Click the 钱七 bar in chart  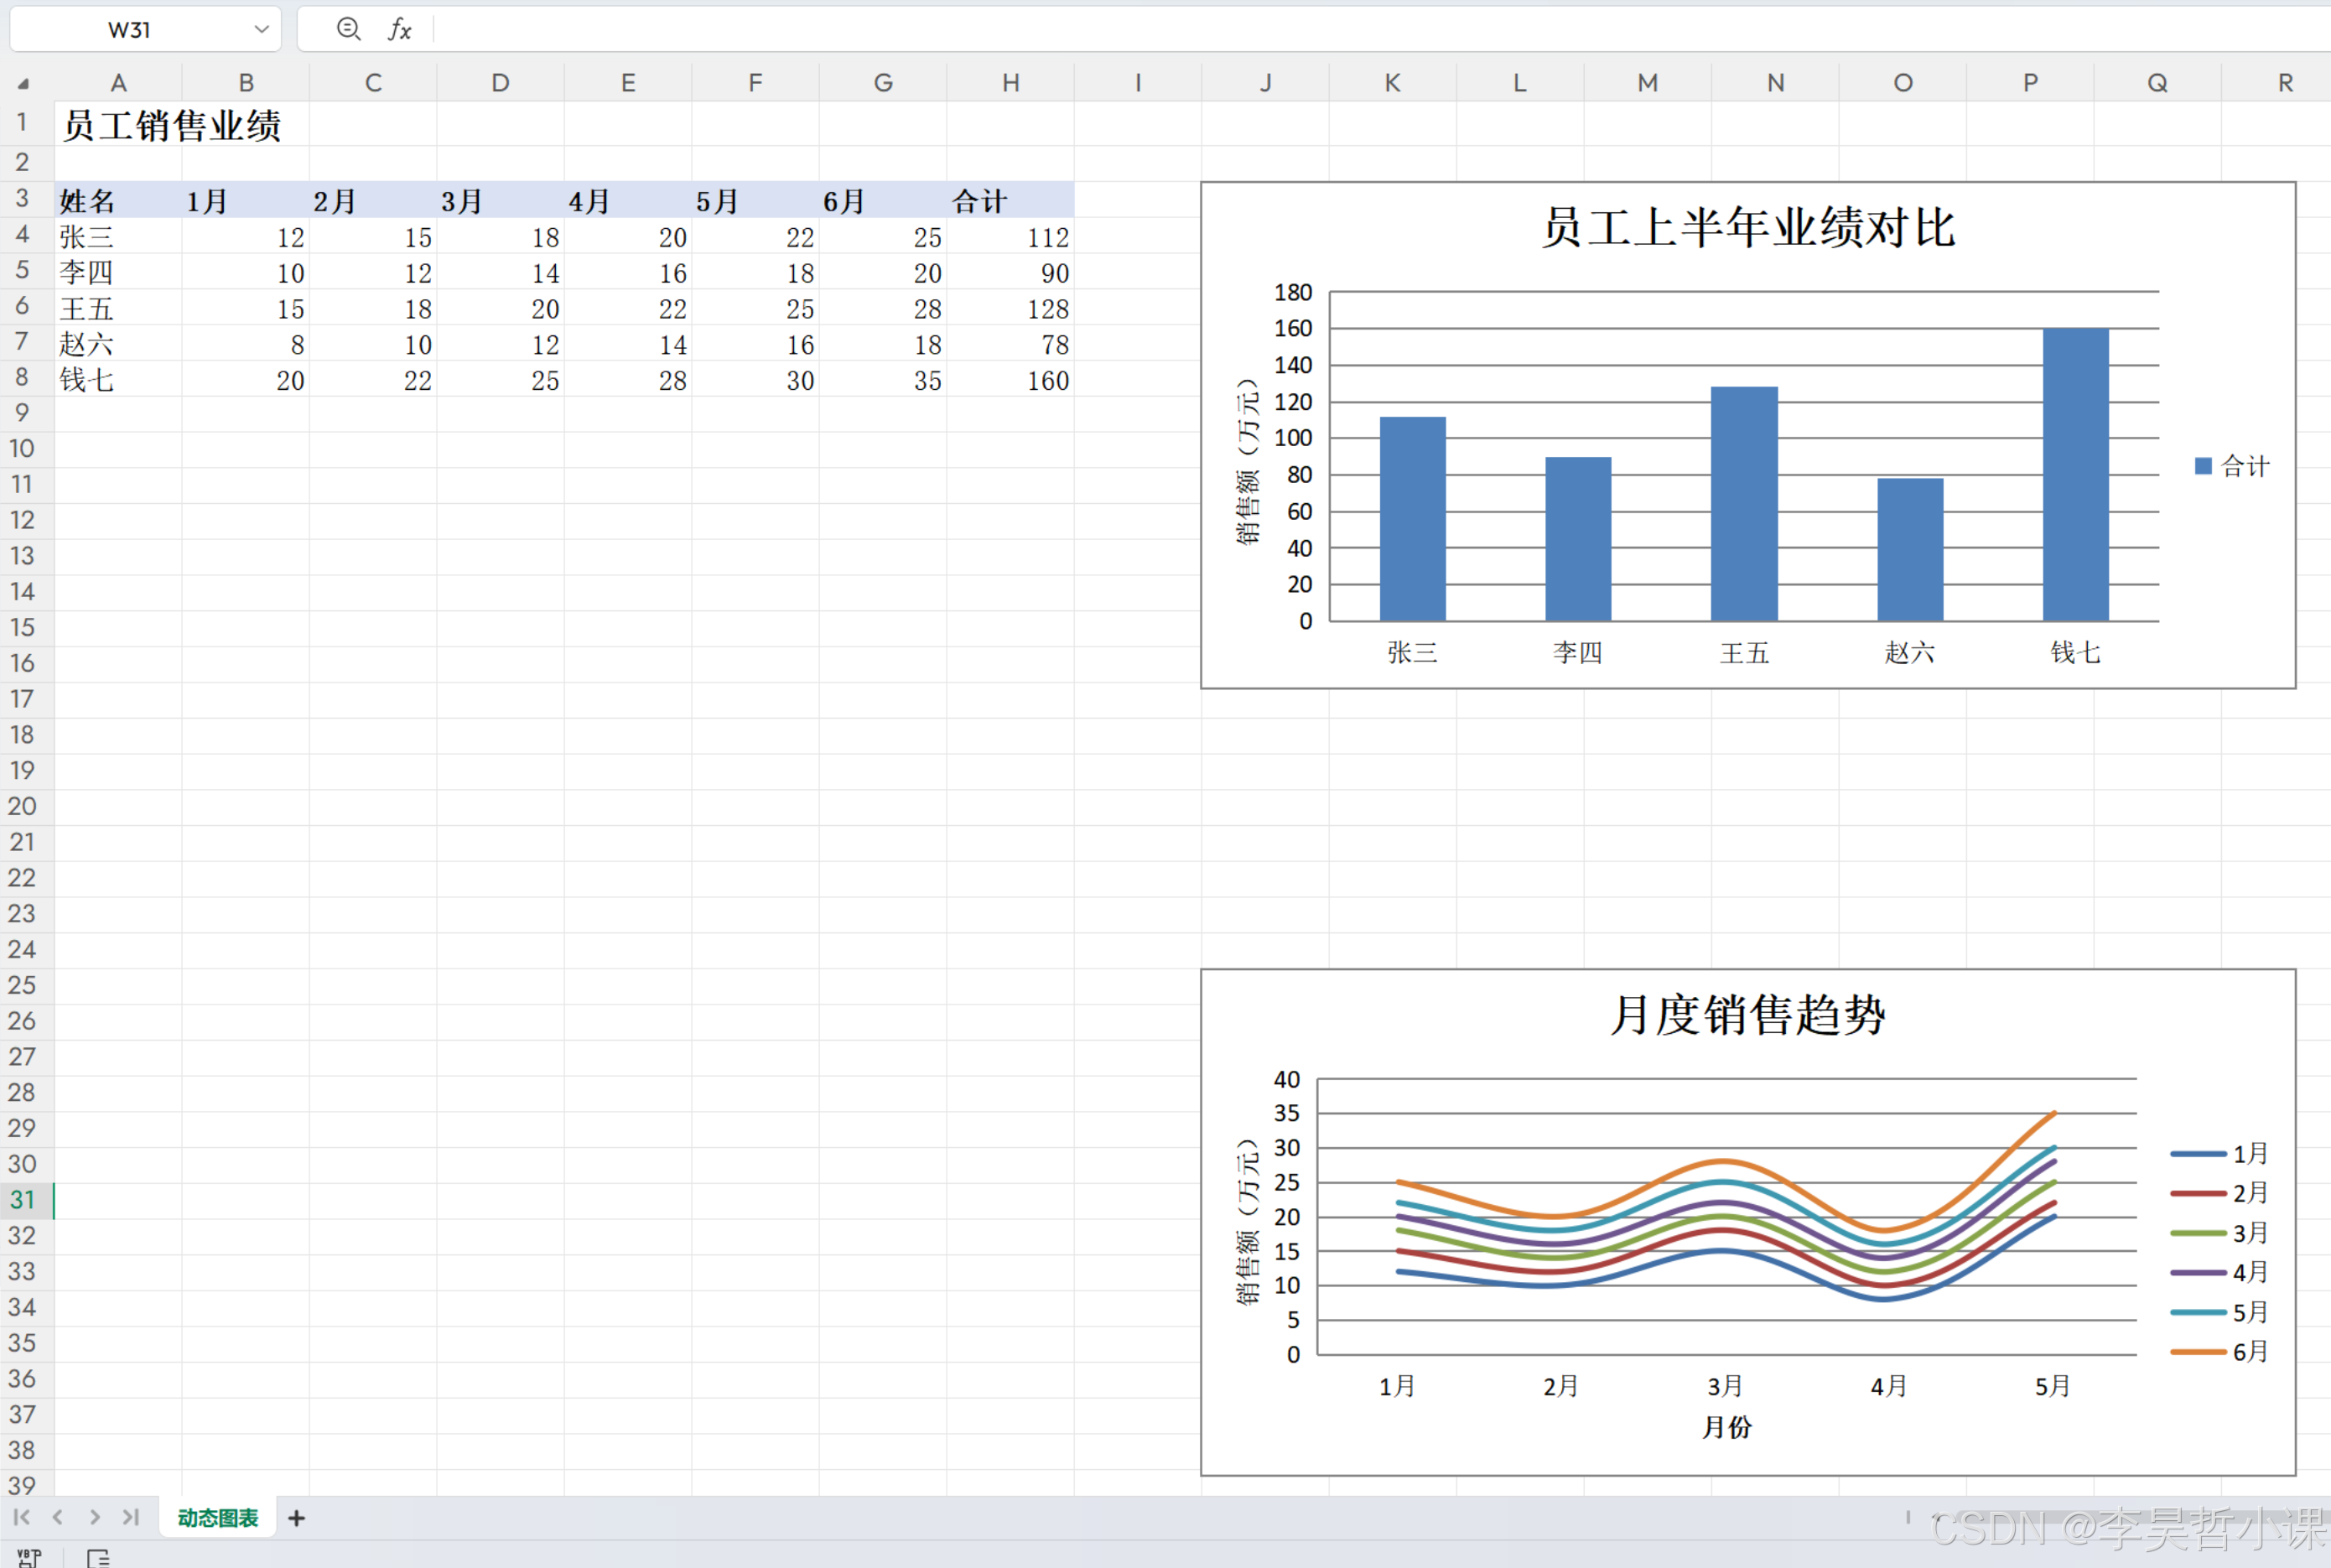(x=2075, y=475)
